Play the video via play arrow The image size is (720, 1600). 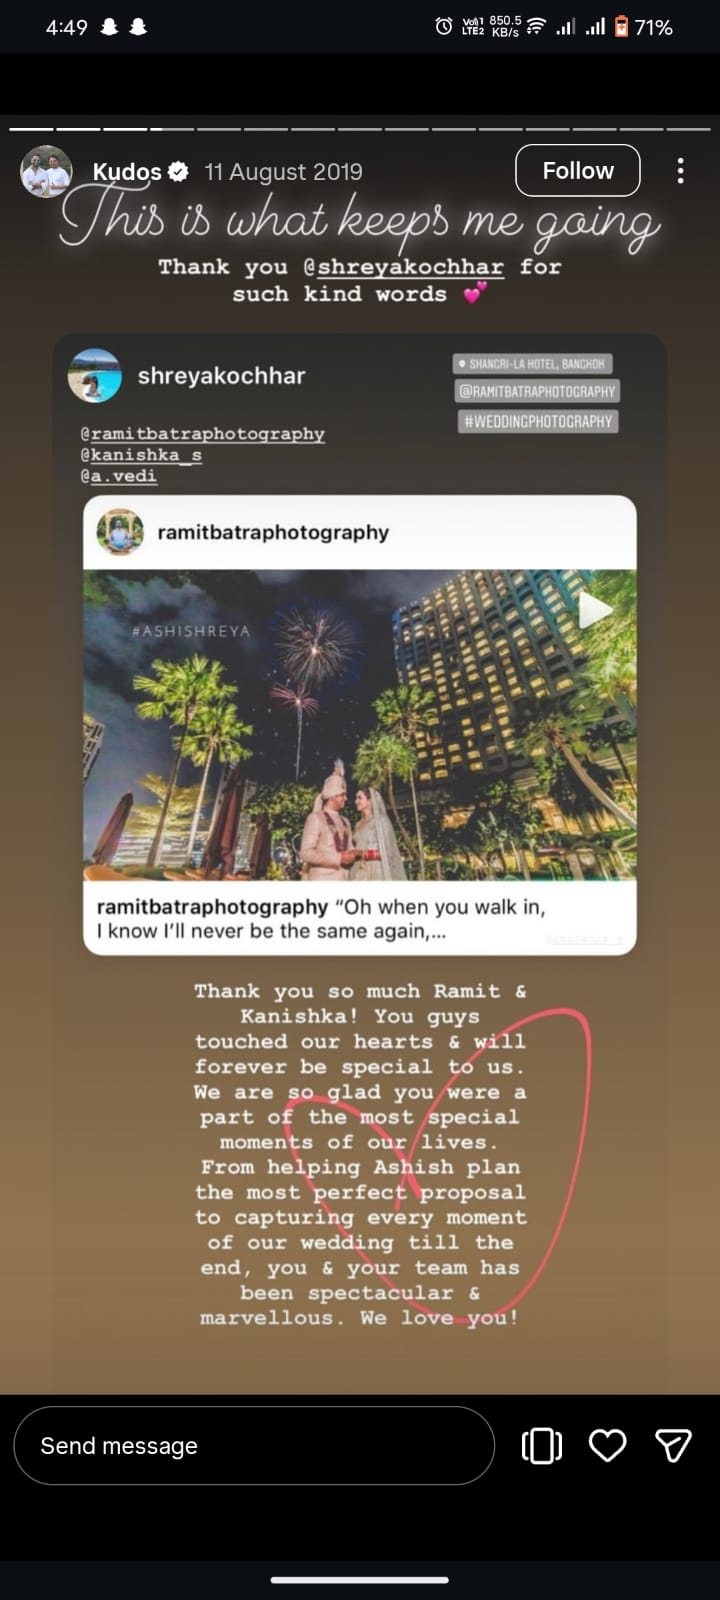pyautogui.click(x=596, y=609)
